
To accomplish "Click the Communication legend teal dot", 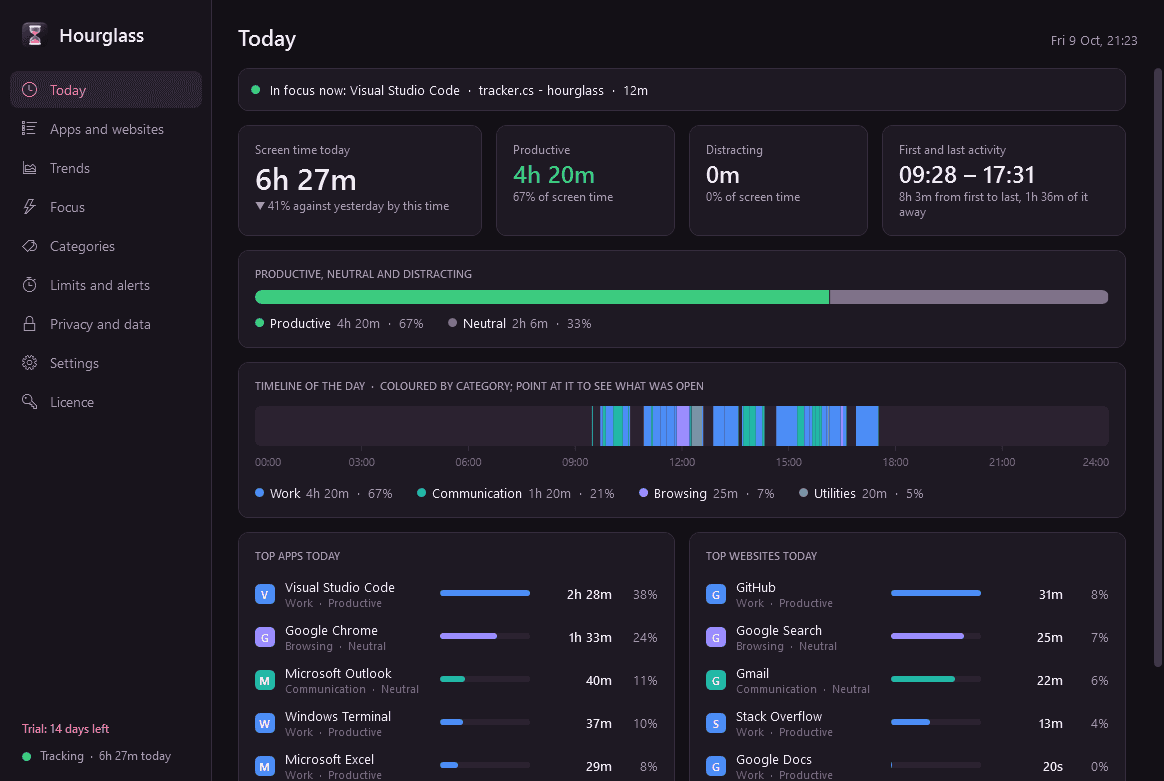I will 422,493.
